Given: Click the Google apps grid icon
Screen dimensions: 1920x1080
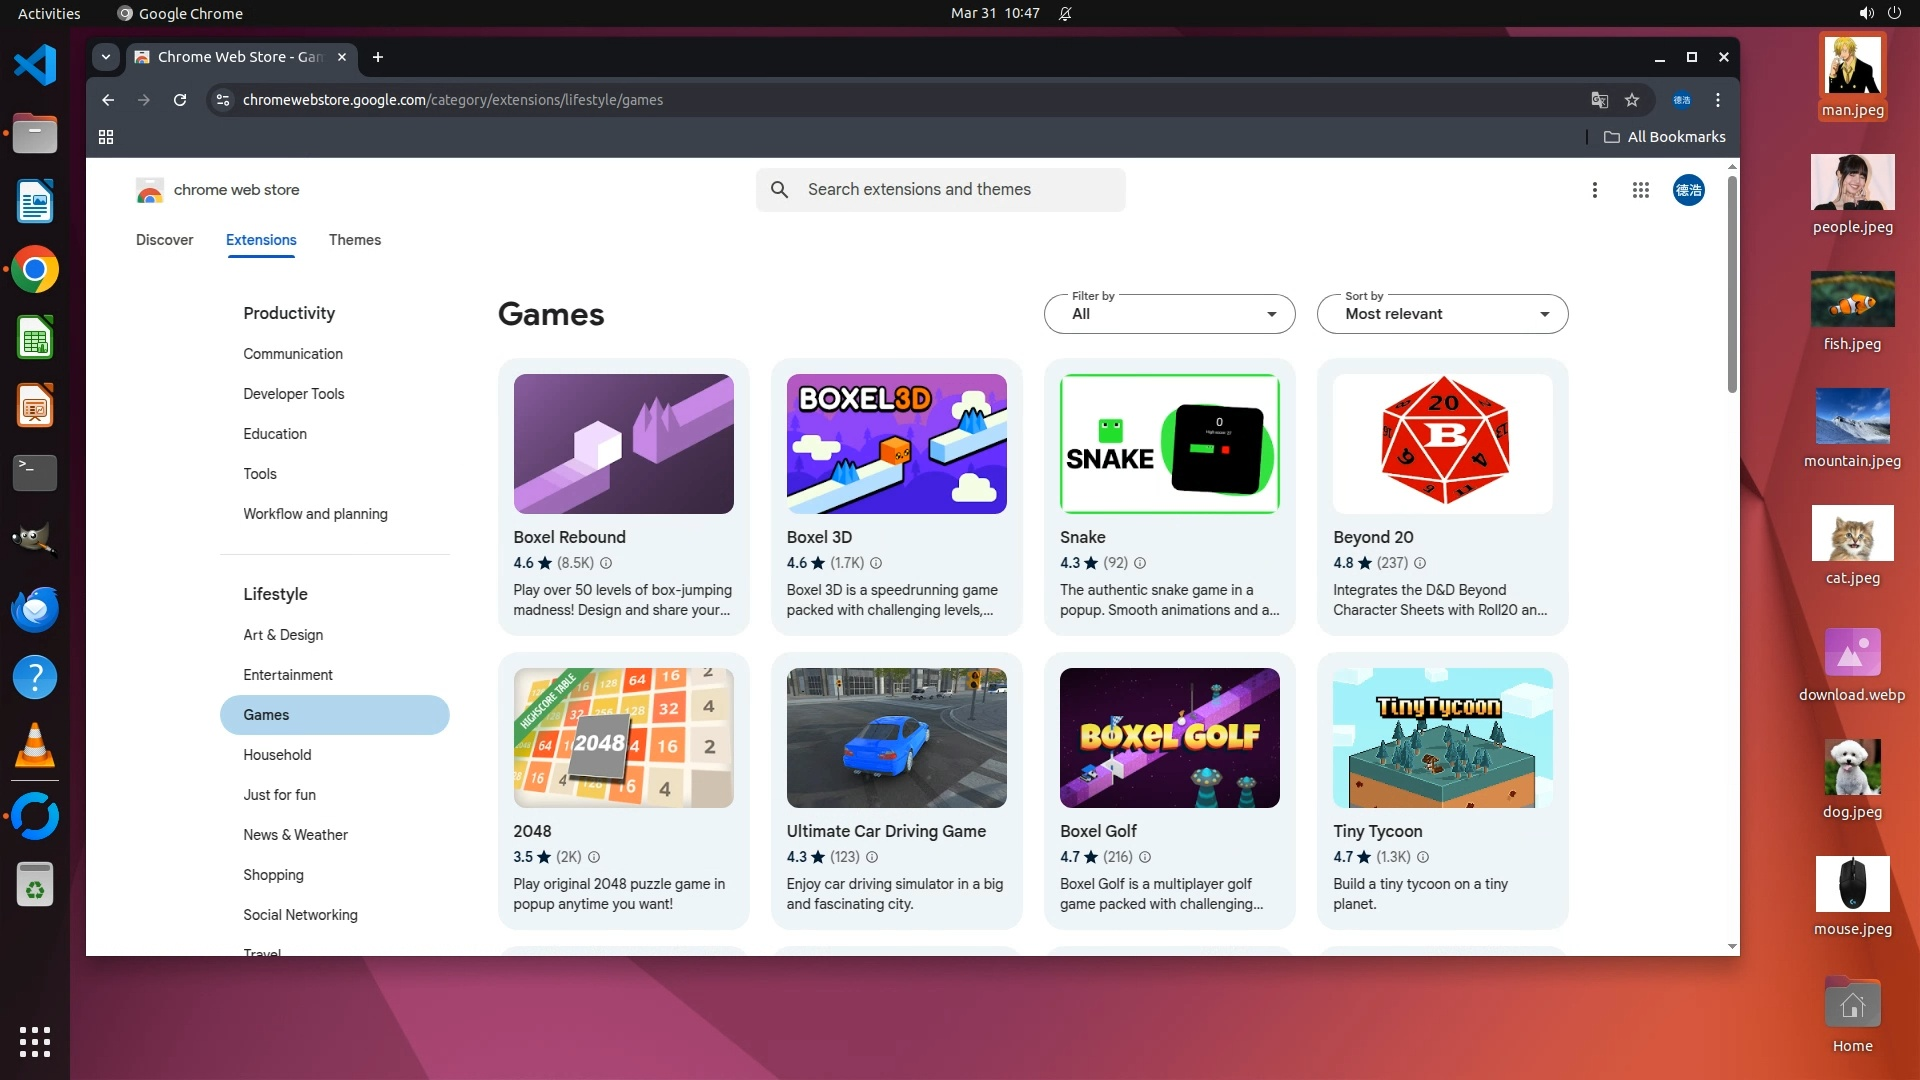Looking at the screenshot, I should tap(1640, 190).
